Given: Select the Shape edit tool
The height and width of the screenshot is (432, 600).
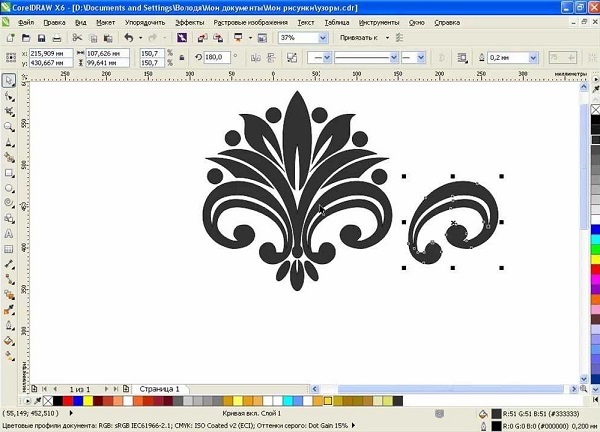Looking at the screenshot, I should [x=9, y=96].
